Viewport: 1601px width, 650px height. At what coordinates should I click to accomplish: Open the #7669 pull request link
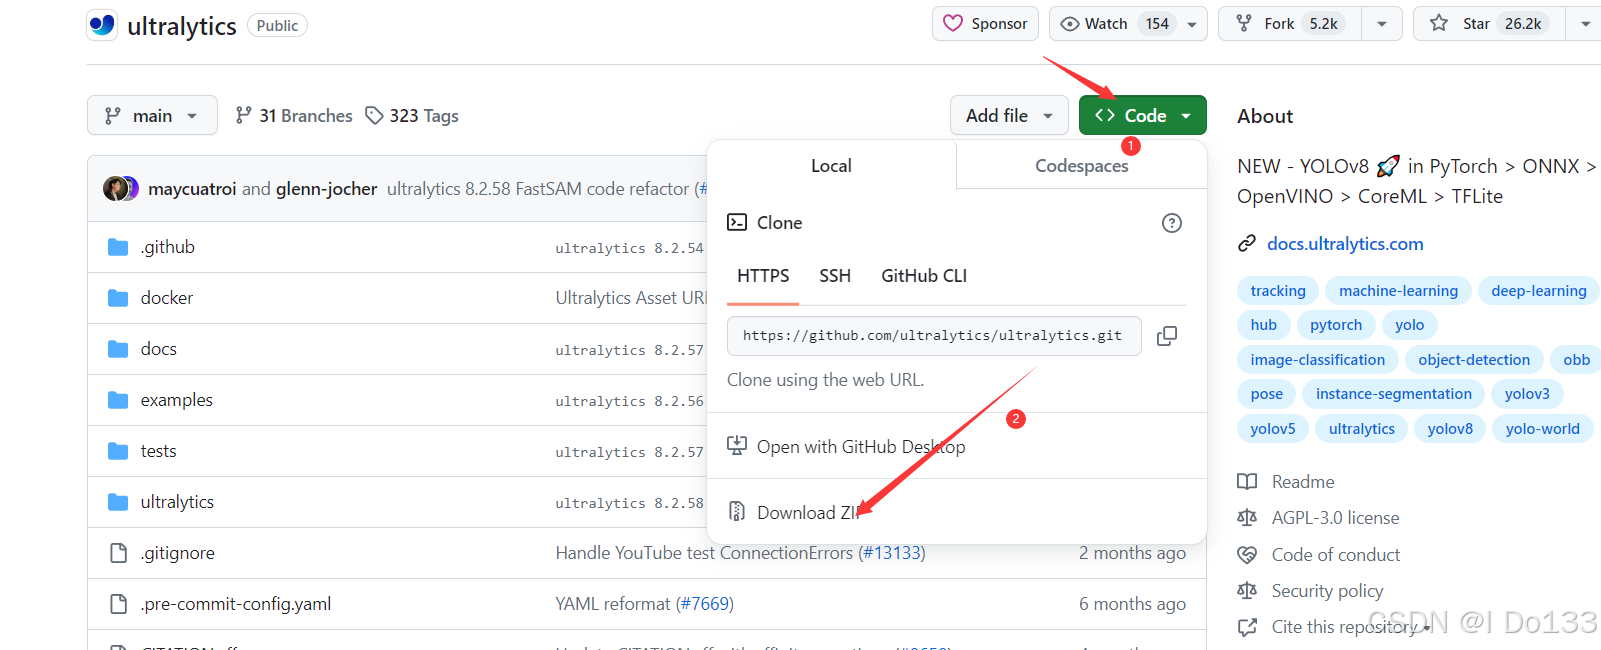point(705,604)
